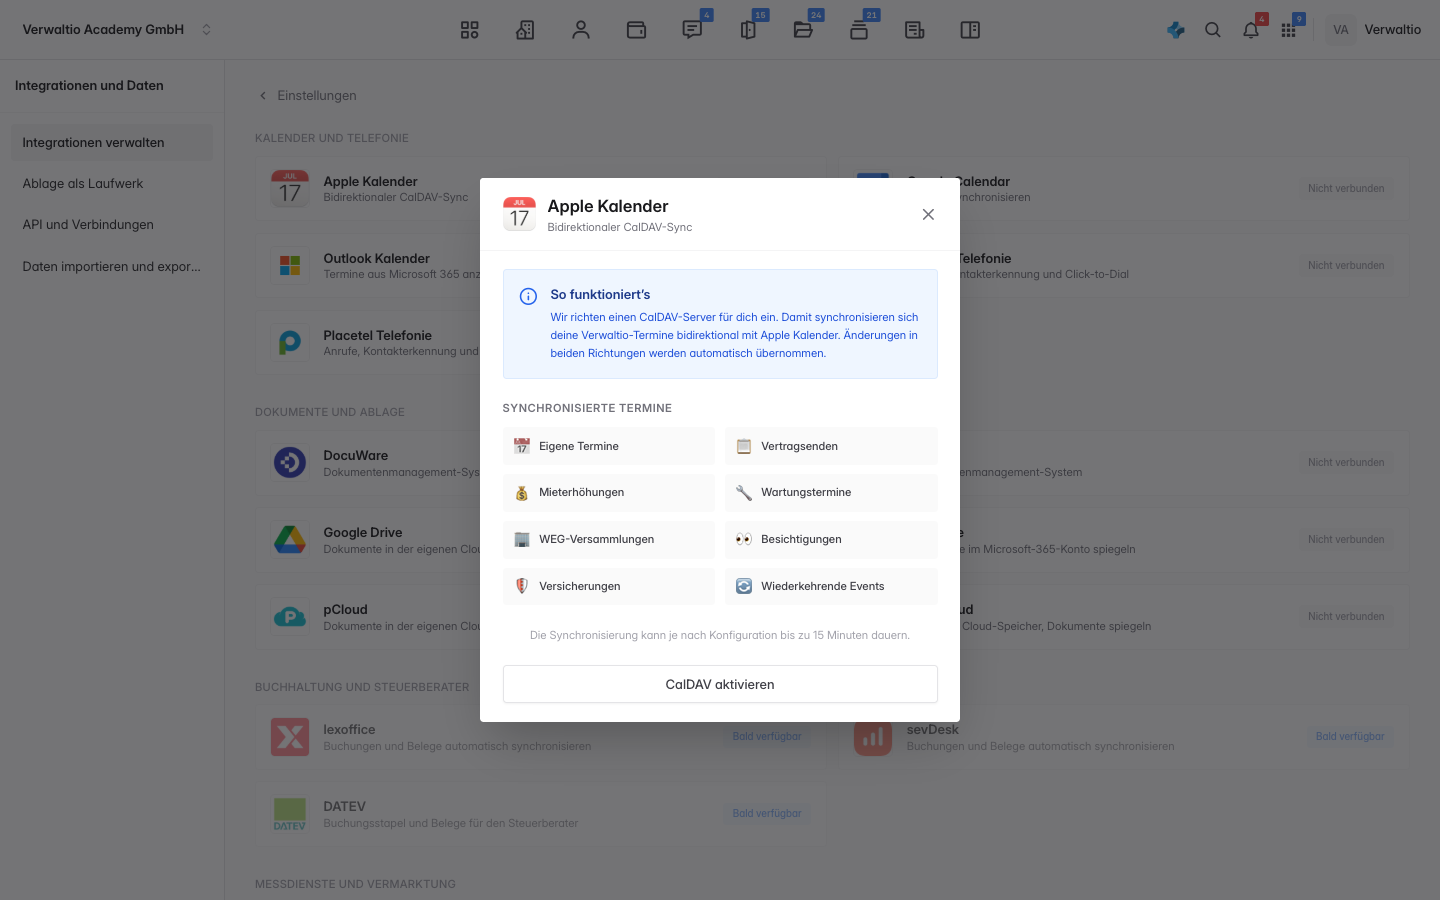Open search via the magnifier icon
The image size is (1440, 900).
click(x=1213, y=30)
